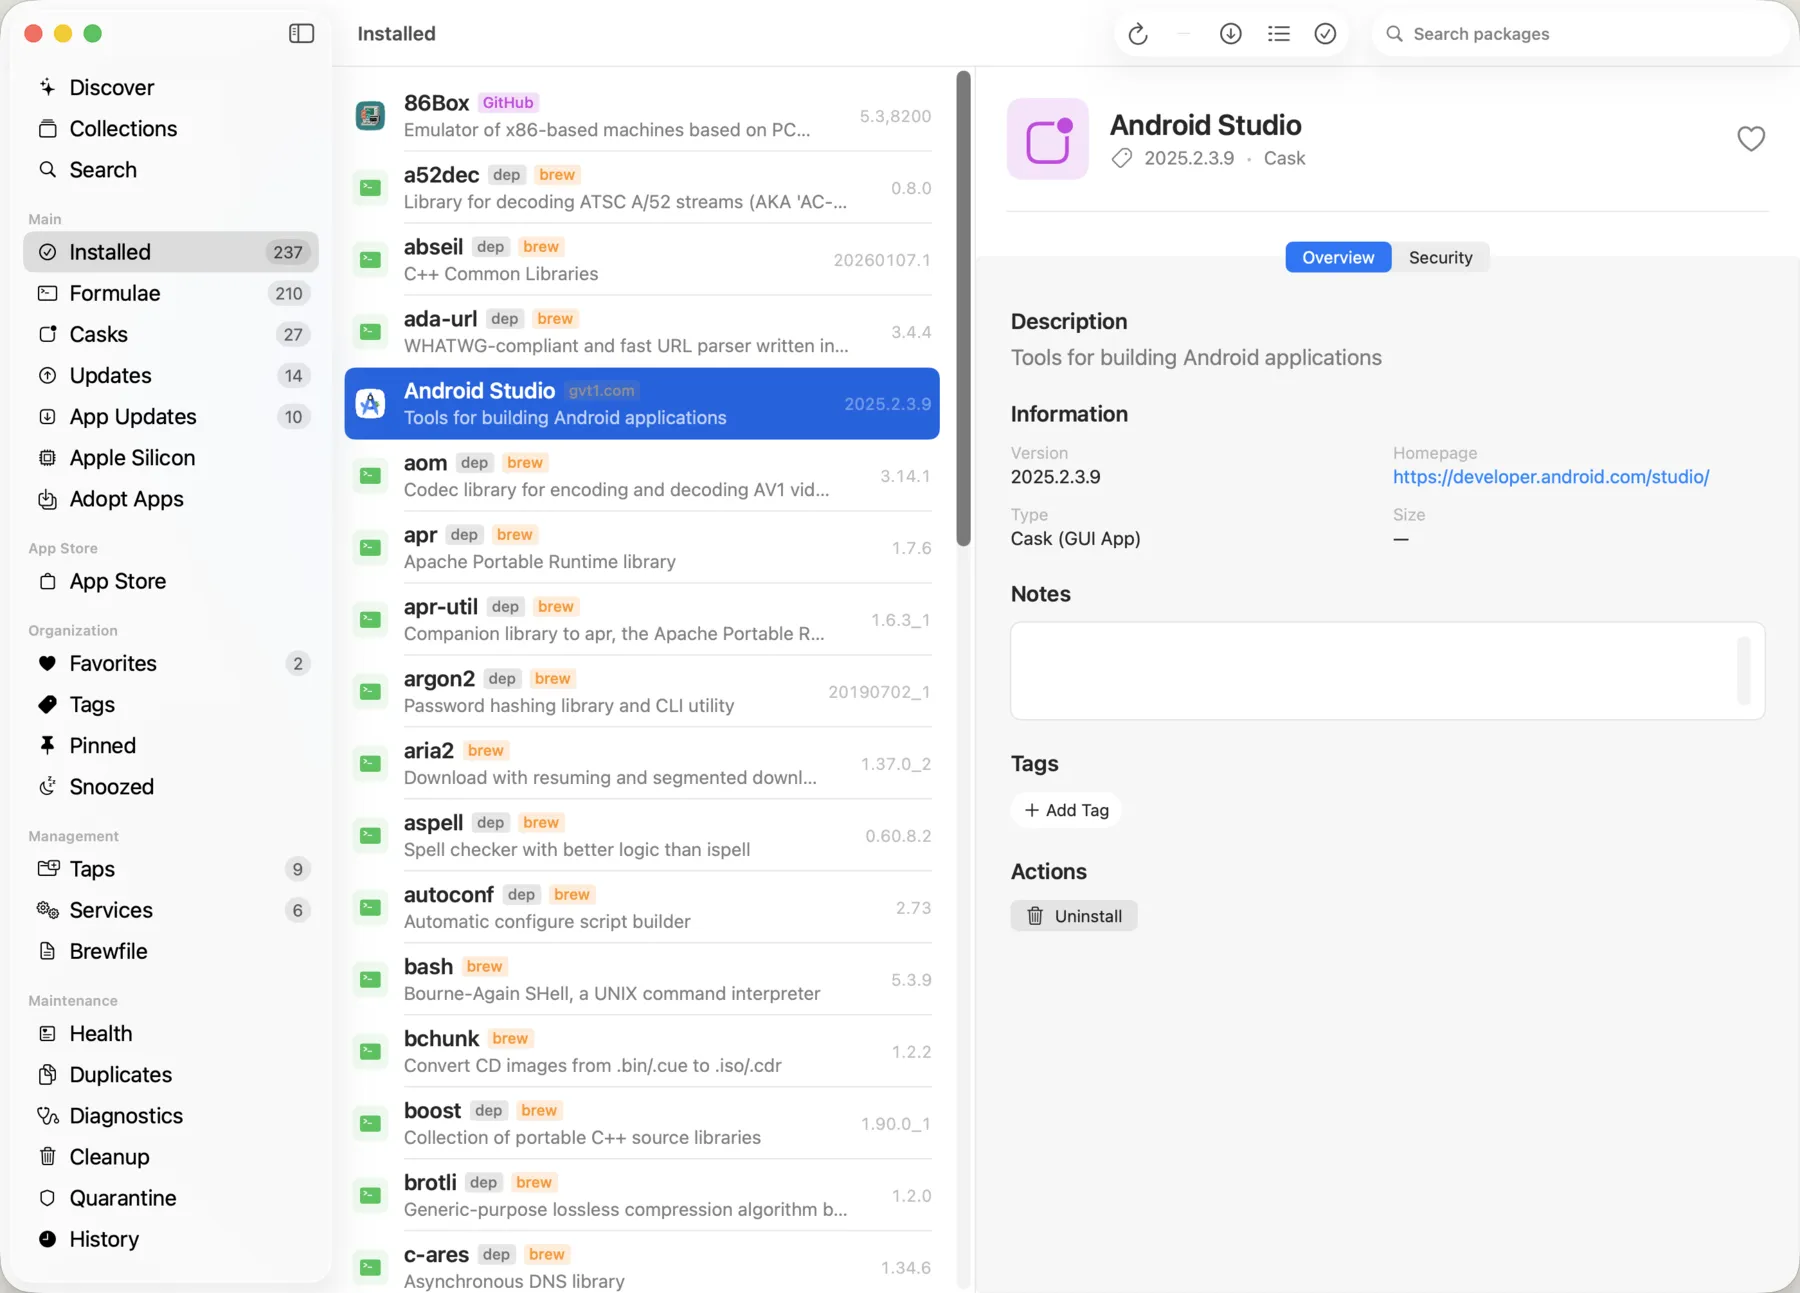This screenshot has width=1800, height=1293.
Task: Switch to the Security tab
Action: (1440, 257)
